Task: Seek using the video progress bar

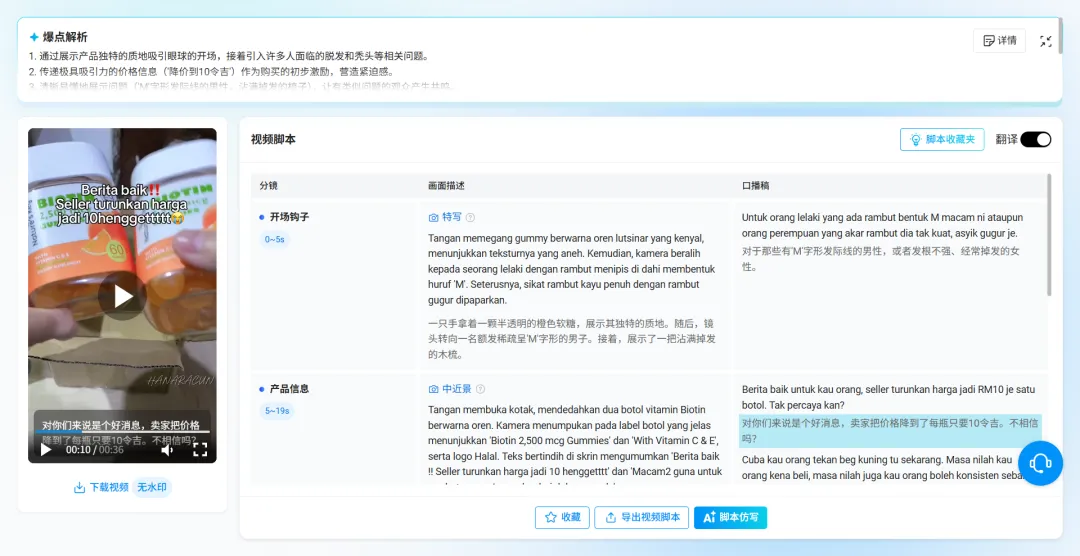Action: pyautogui.click(x=122, y=433)
